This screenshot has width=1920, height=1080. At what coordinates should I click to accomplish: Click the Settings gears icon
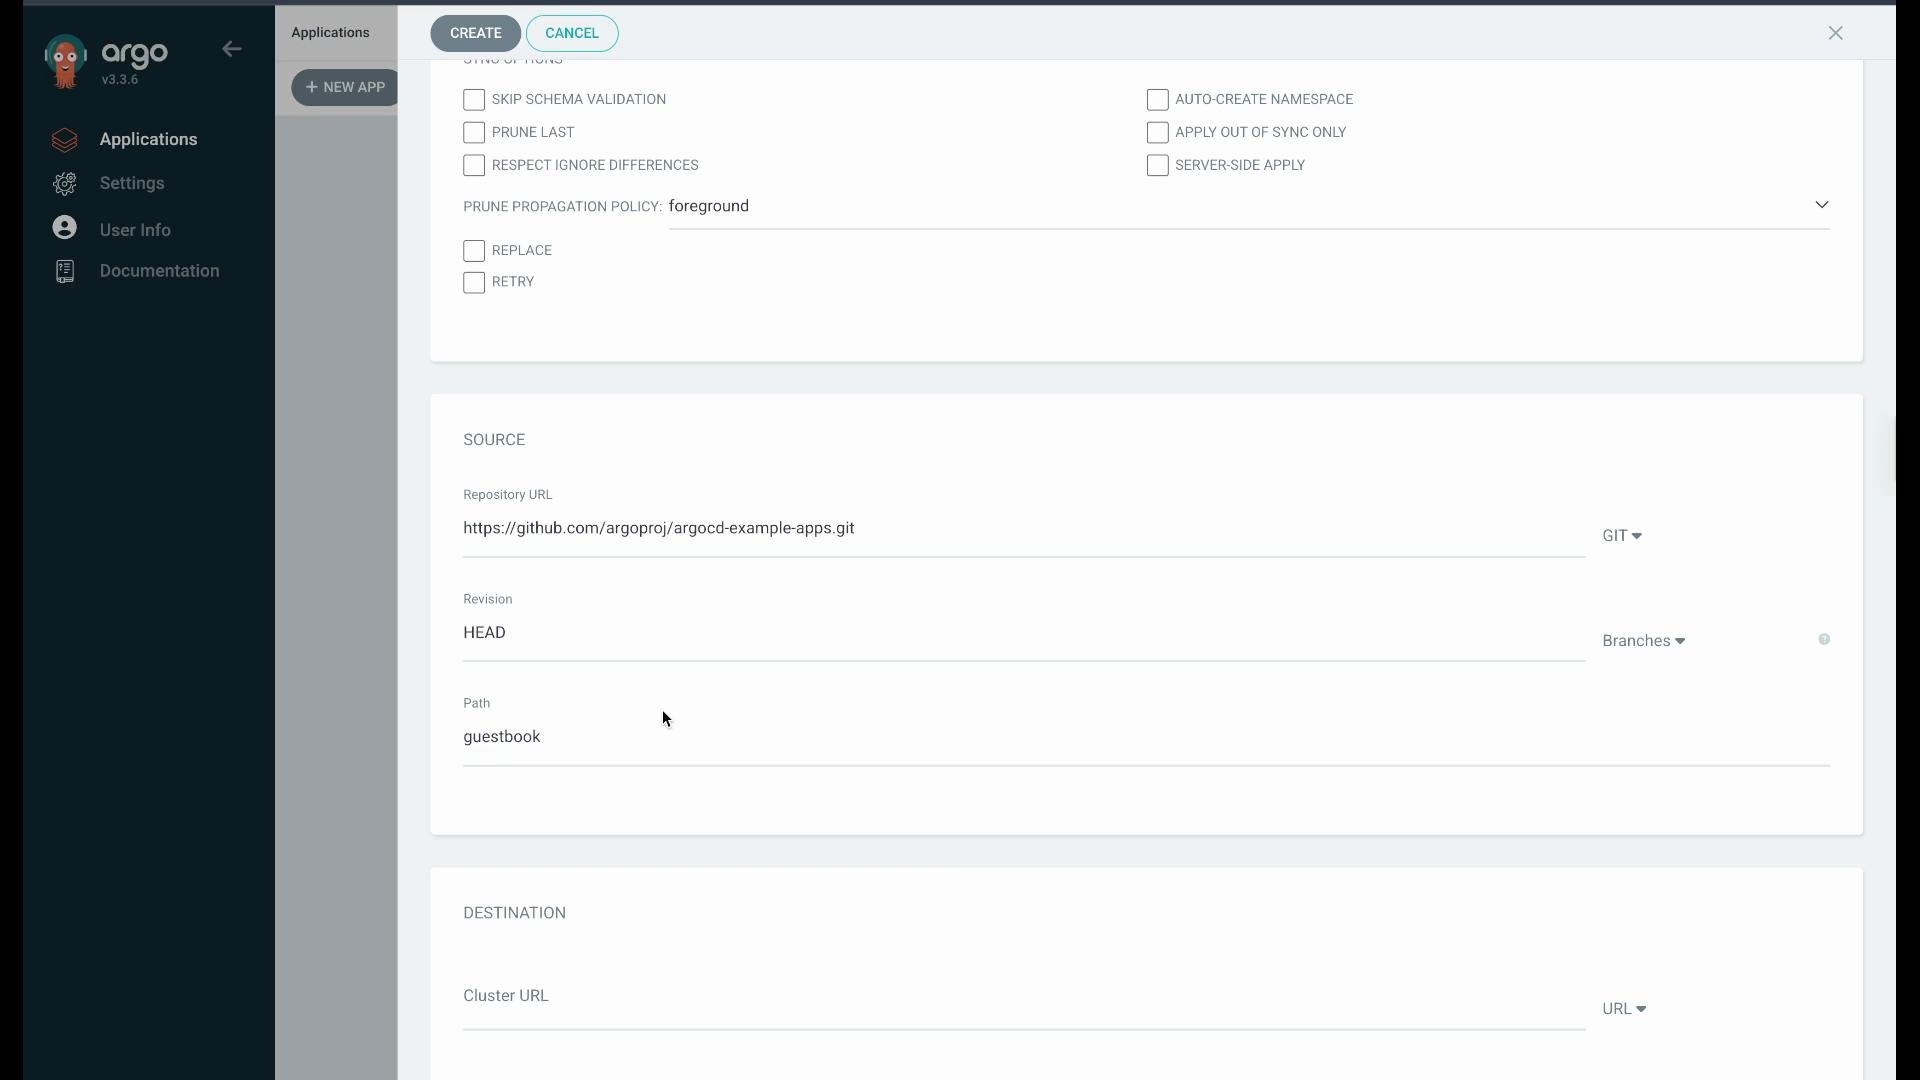pos(65,184)
